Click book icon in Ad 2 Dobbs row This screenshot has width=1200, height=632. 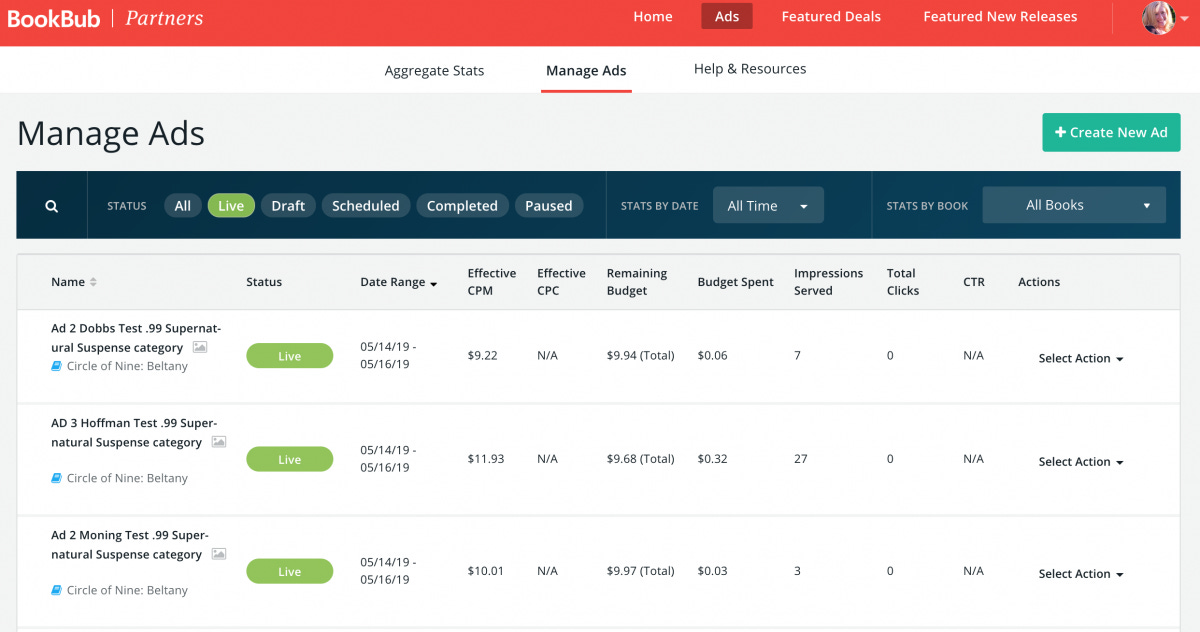pyautogui.click(x=57, y=367)
